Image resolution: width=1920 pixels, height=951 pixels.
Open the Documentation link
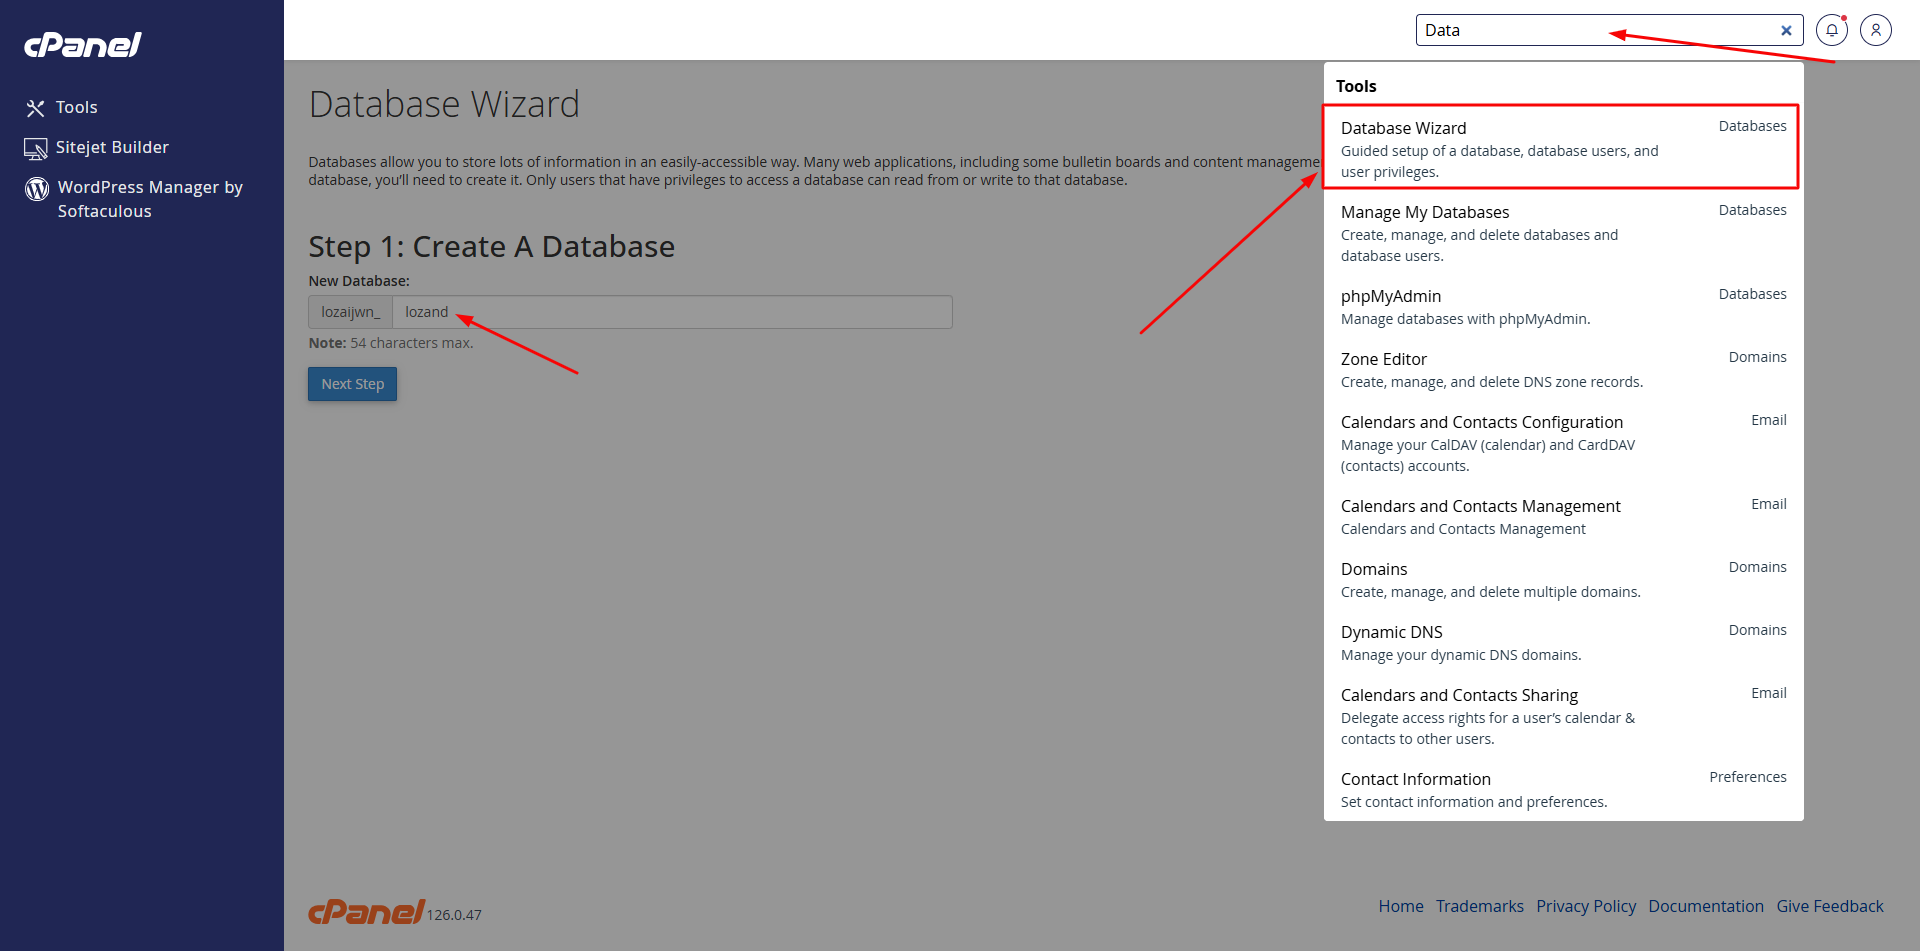pos(1706,906)
